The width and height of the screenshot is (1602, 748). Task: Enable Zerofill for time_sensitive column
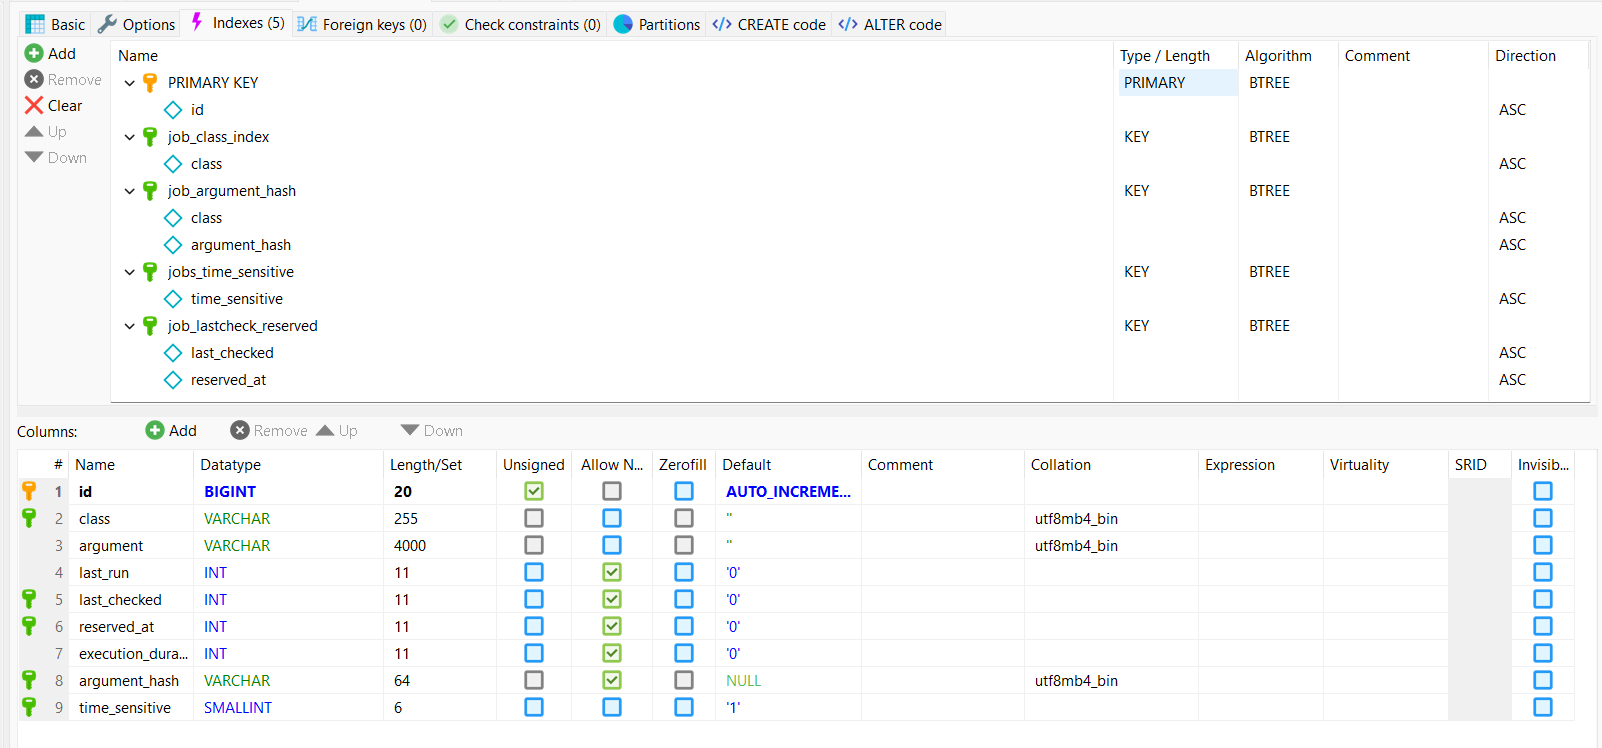(x=684, y=708)
